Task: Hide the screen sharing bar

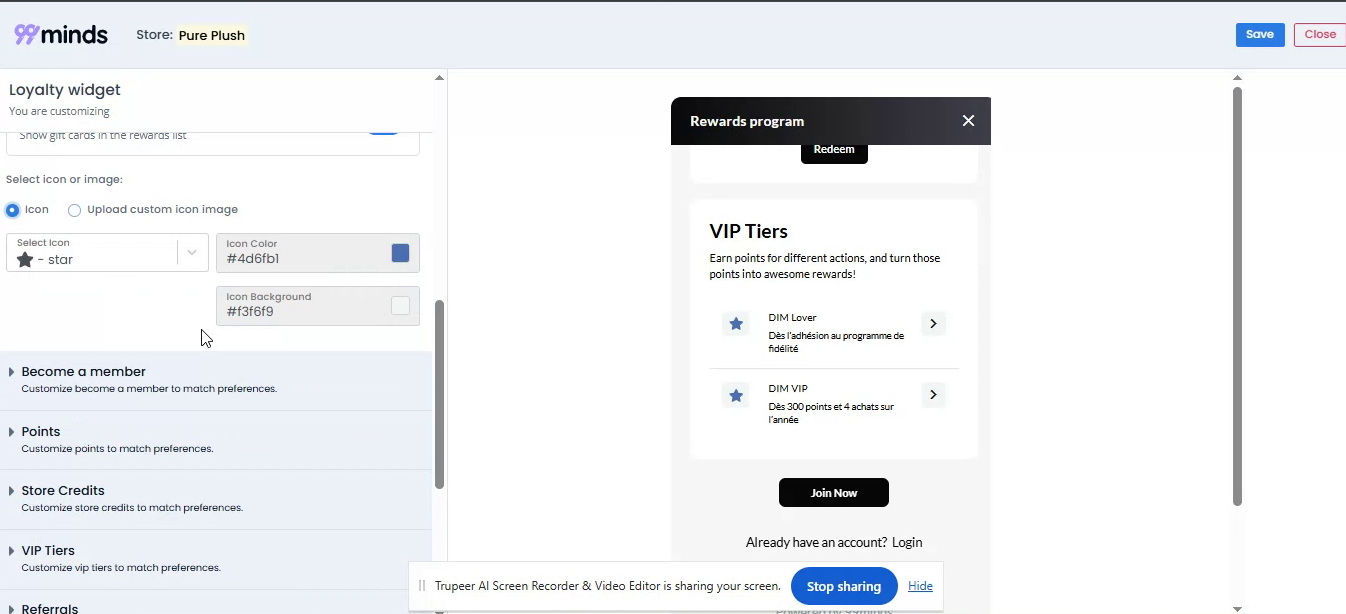Action: 920,586
